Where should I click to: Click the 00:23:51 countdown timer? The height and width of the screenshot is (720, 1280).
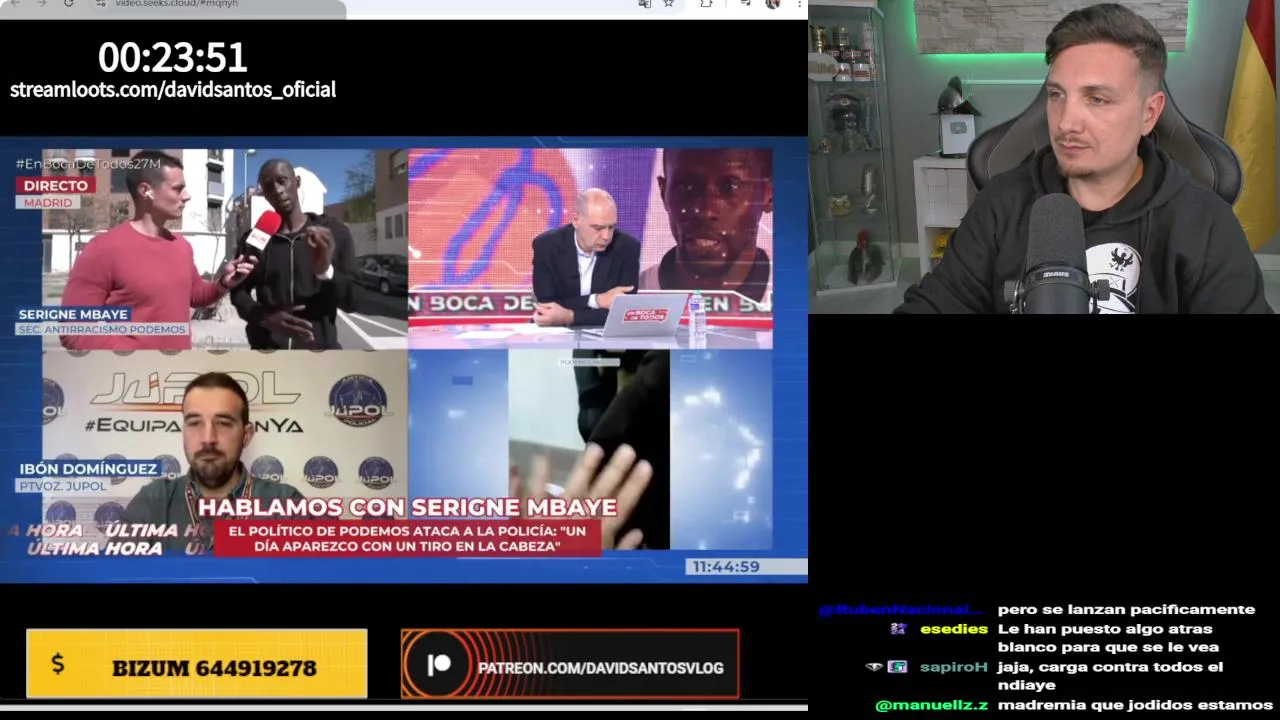coord(173,57)
